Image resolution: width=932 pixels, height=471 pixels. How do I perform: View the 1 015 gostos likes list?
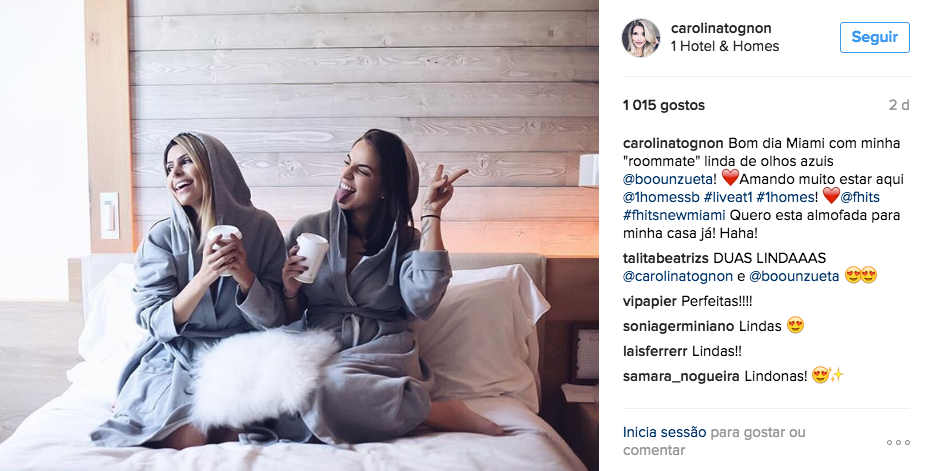[663, 105]
